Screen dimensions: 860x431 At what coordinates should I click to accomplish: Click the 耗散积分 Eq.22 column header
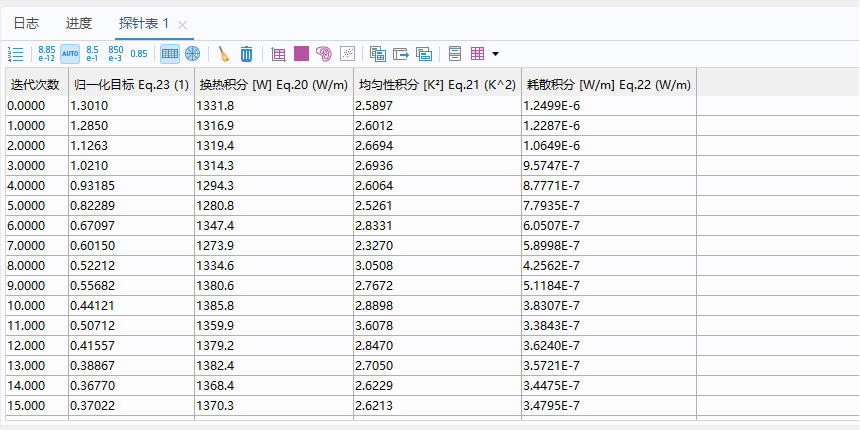point(609,84)
